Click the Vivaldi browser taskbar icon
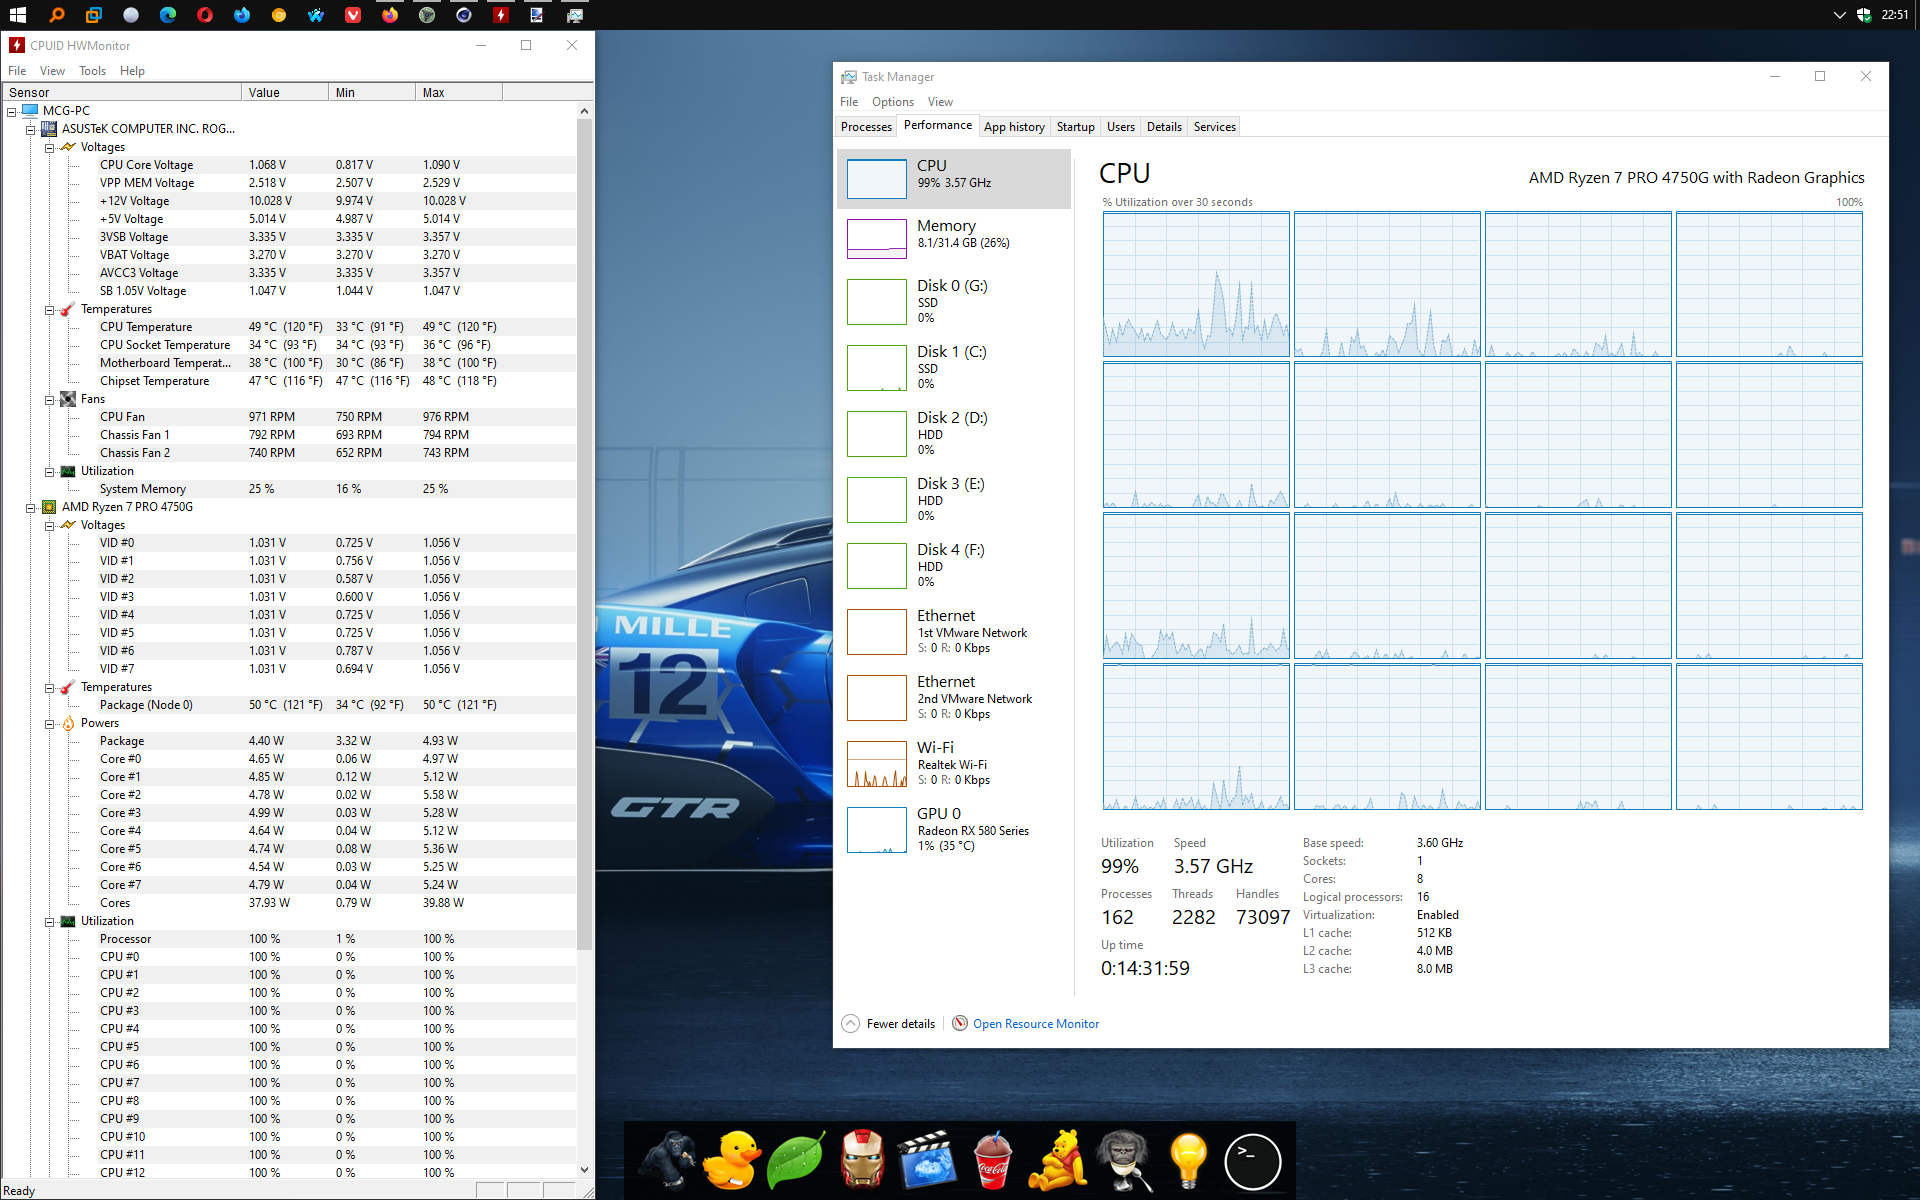 pyautogui.click(x=353, y=15)
